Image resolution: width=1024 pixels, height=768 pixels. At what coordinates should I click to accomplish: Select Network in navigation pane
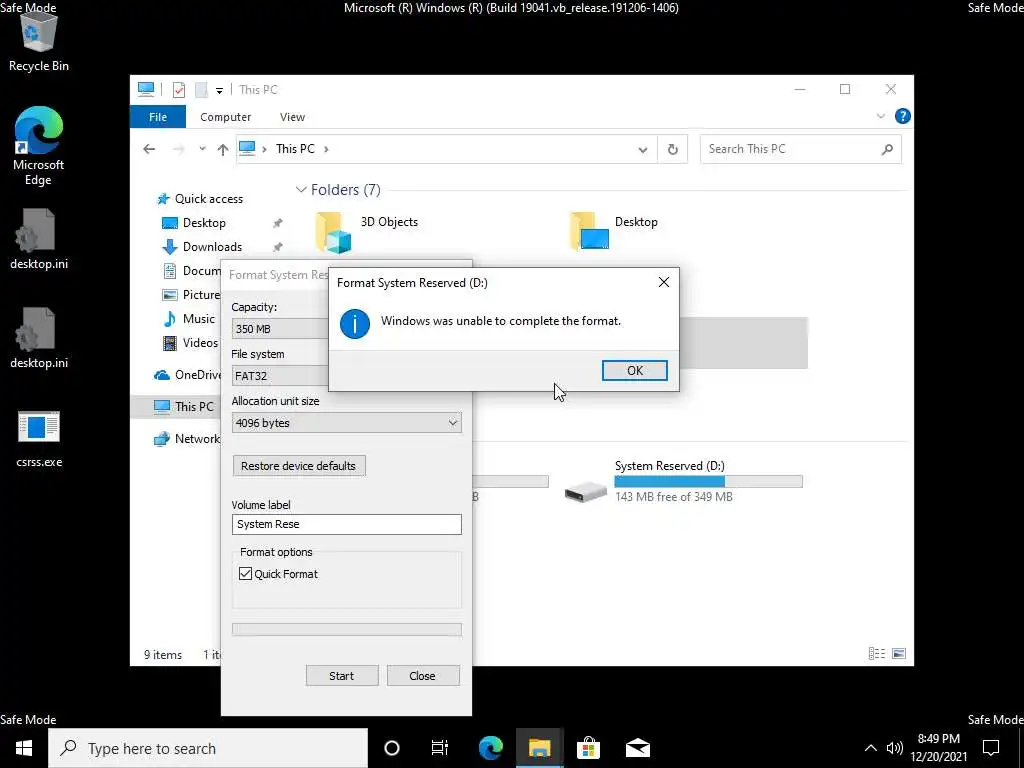coord(187,439)
